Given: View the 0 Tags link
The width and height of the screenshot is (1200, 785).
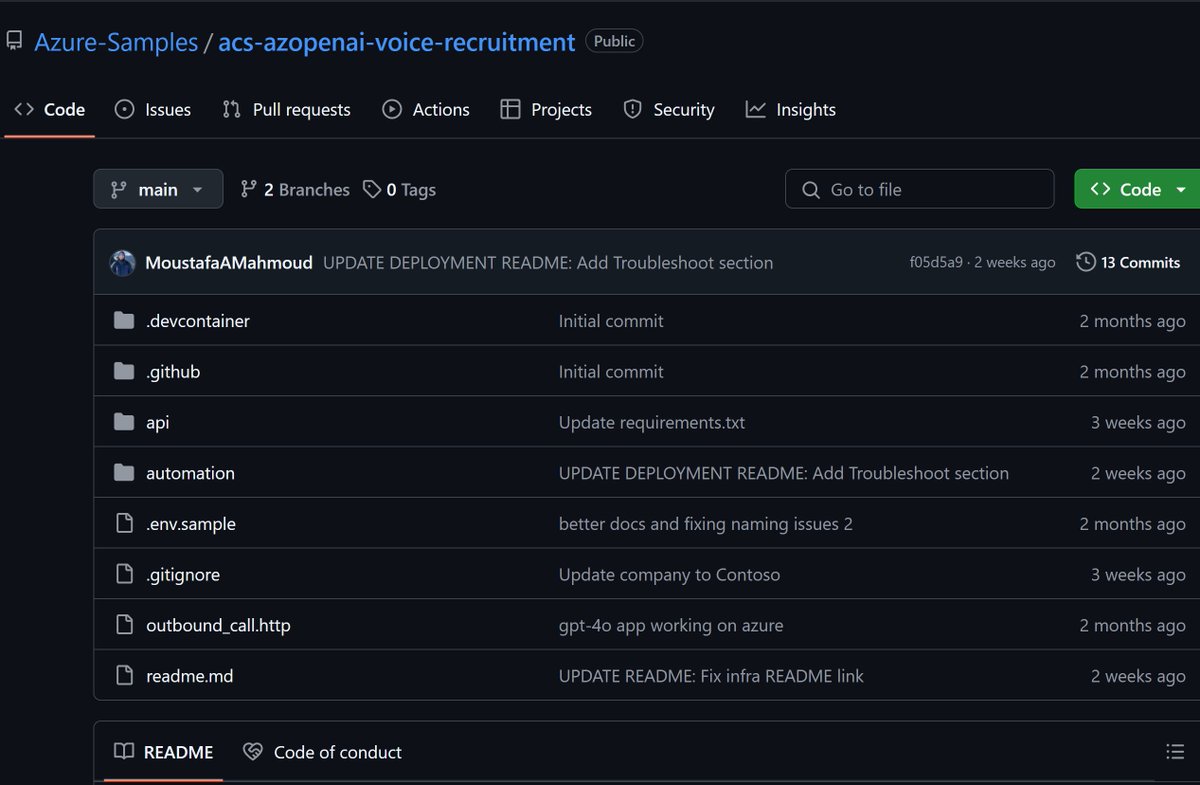Looking at the screenshot, I should pos(399,189).
